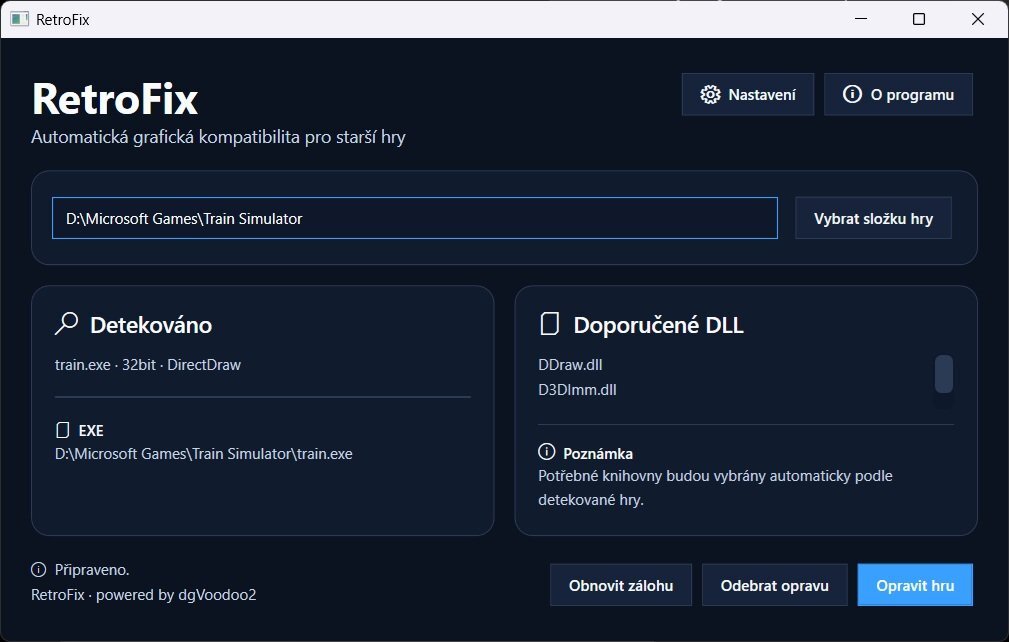Click the magnifier icon next to Detekováno
Image resolution: width=1009 pixels, height=642 pixels.
[x=66, y=324]
